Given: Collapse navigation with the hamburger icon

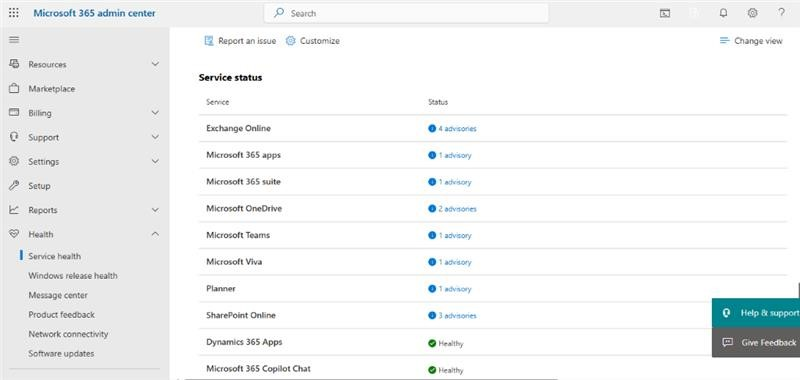Looking at the screenshot, I should pyautogui.click(x=14, y=40).
